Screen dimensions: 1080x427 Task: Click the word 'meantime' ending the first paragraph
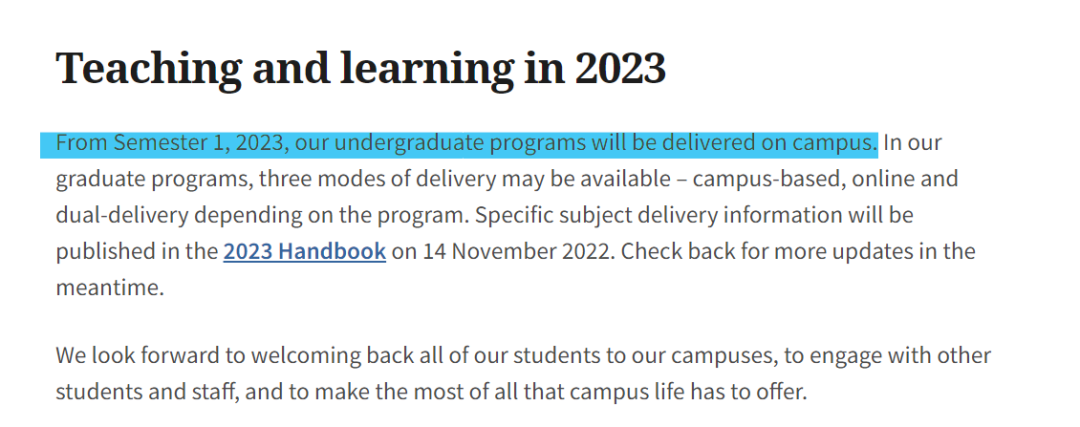click(x=108, y=287)
